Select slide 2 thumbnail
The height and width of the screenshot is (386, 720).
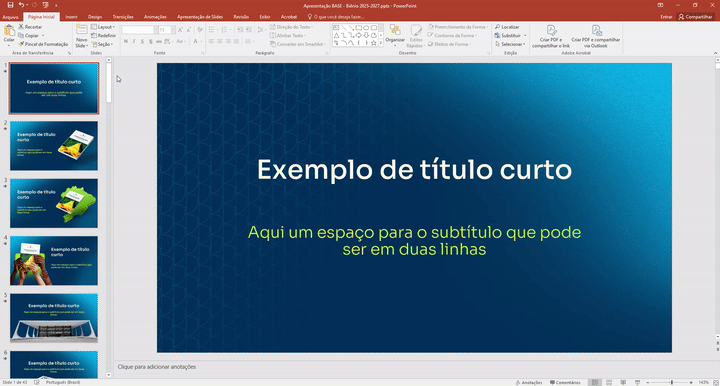[x=54, y=146]
